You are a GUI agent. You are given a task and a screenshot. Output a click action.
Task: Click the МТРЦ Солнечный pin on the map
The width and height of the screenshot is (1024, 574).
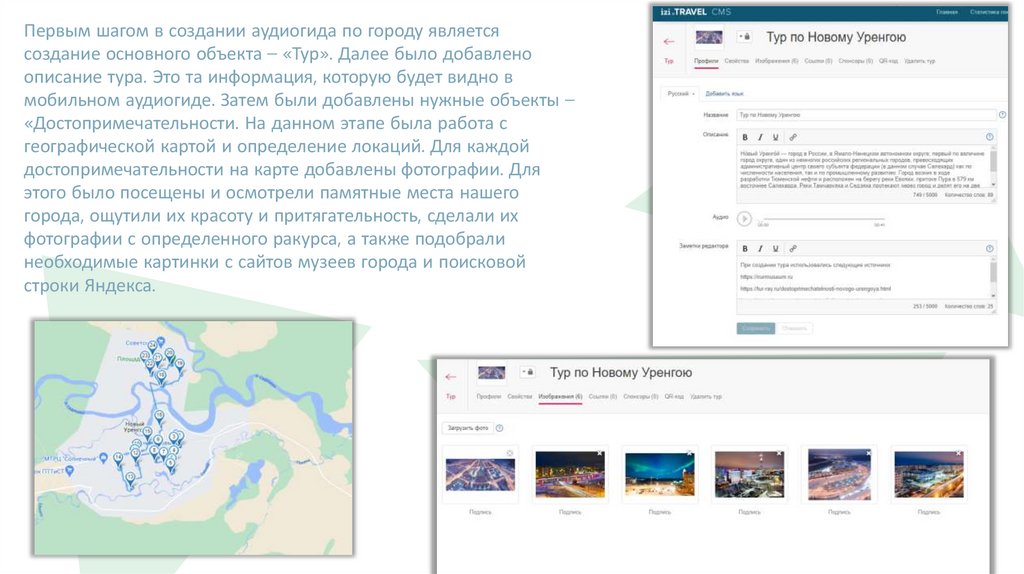click(104, 458)
